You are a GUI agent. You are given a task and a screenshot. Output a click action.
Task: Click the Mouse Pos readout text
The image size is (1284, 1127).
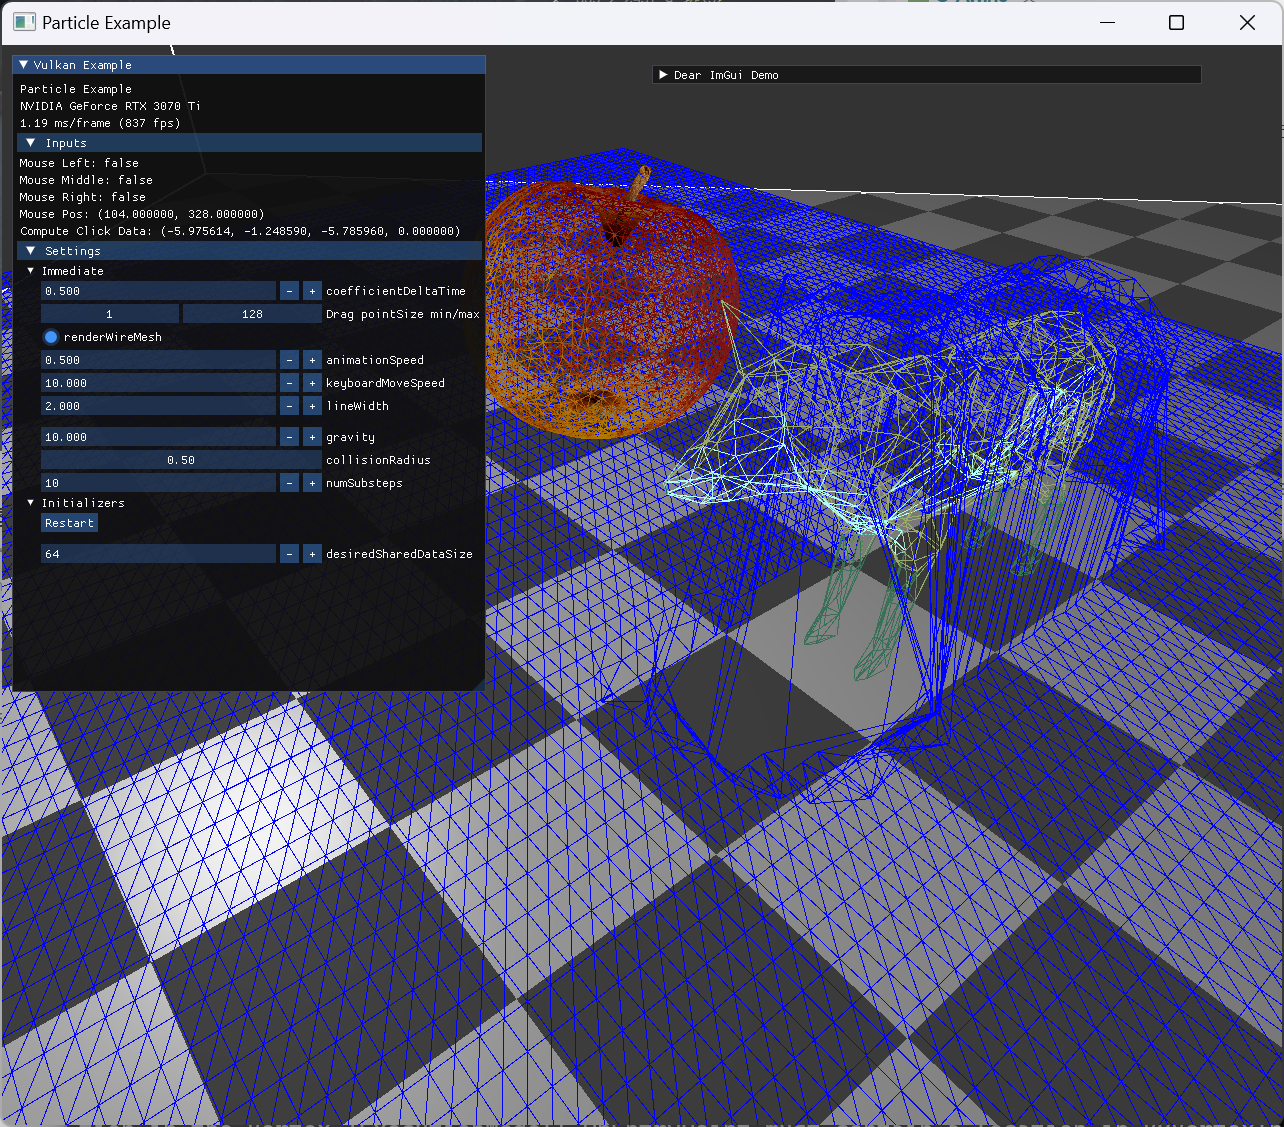pyautogui.click(x=142, y=214)
